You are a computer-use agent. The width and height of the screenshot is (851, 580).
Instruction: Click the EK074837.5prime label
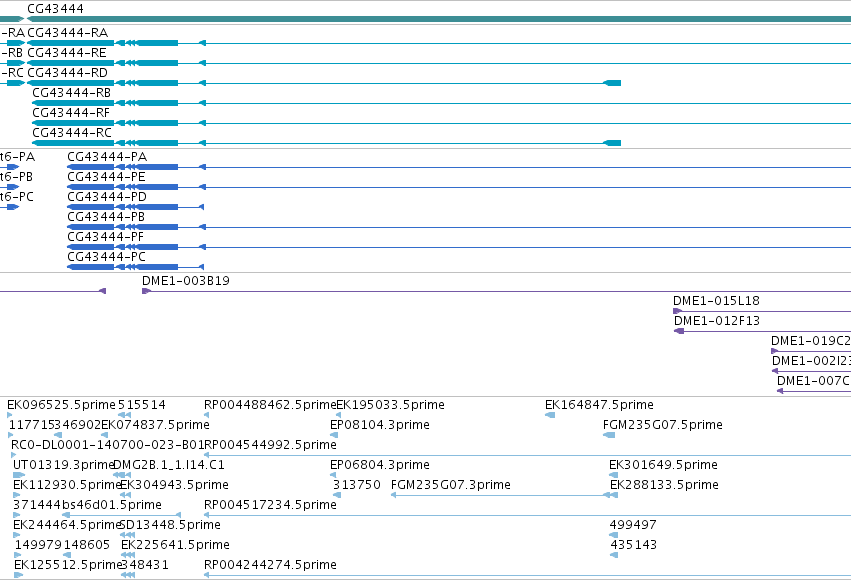point(155,425)
